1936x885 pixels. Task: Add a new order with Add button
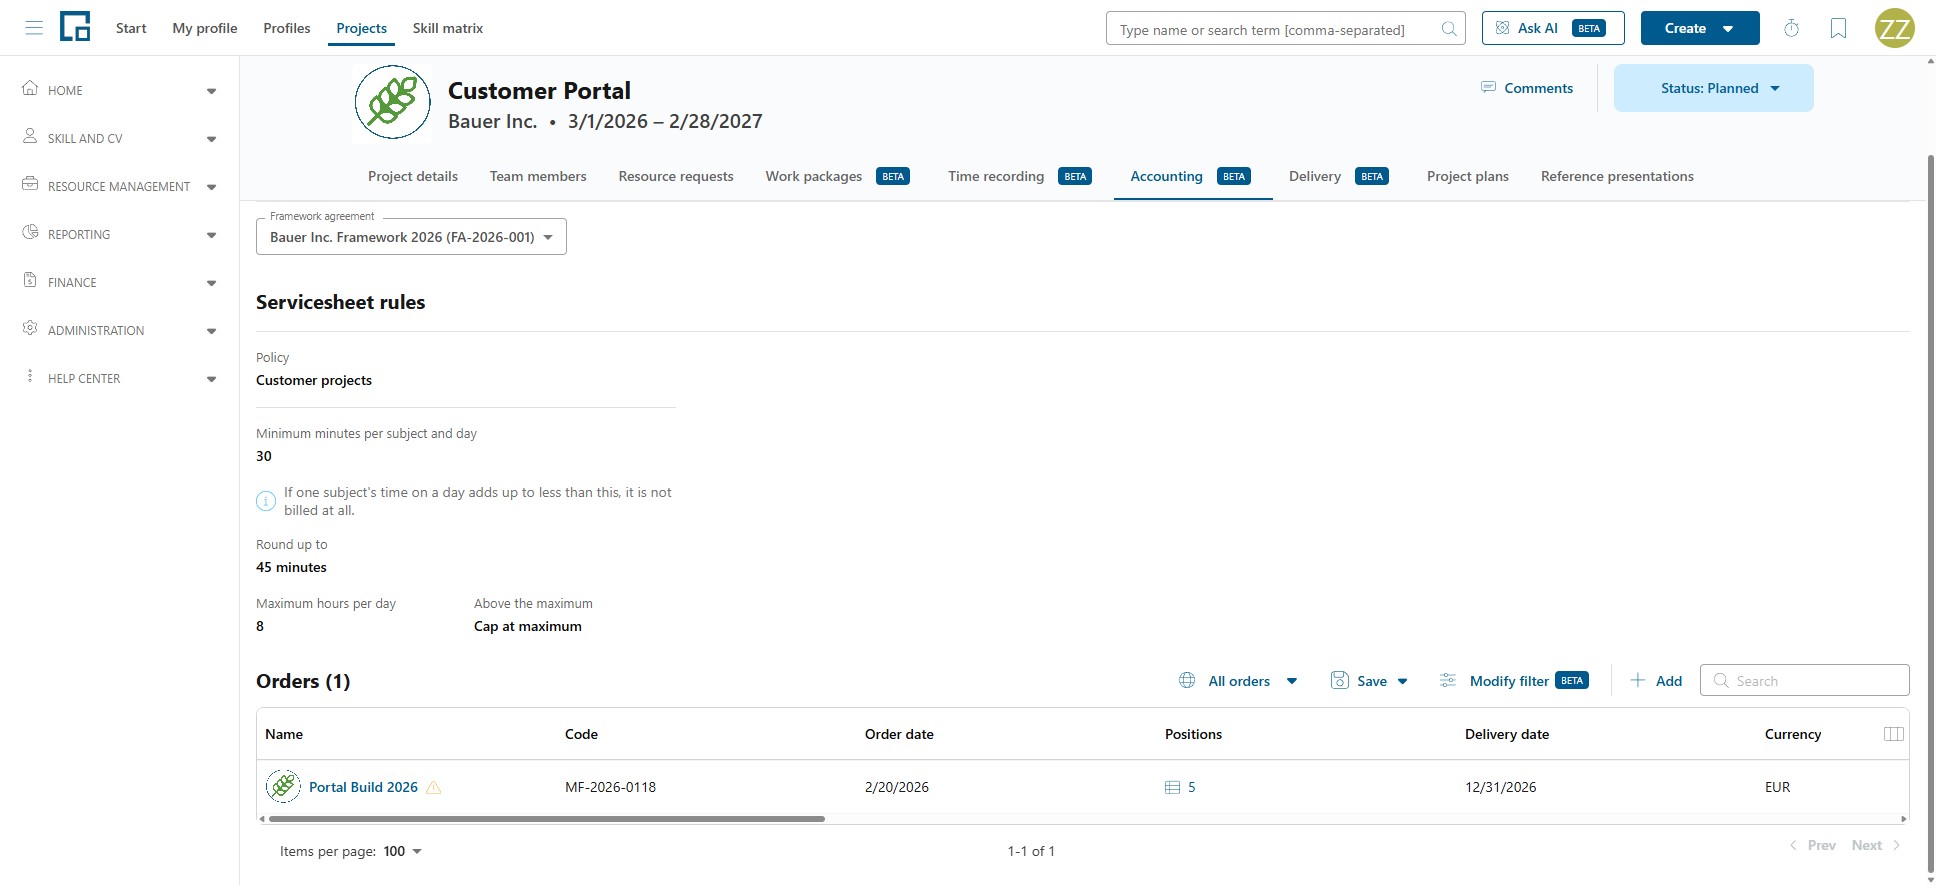point(1656,681)
